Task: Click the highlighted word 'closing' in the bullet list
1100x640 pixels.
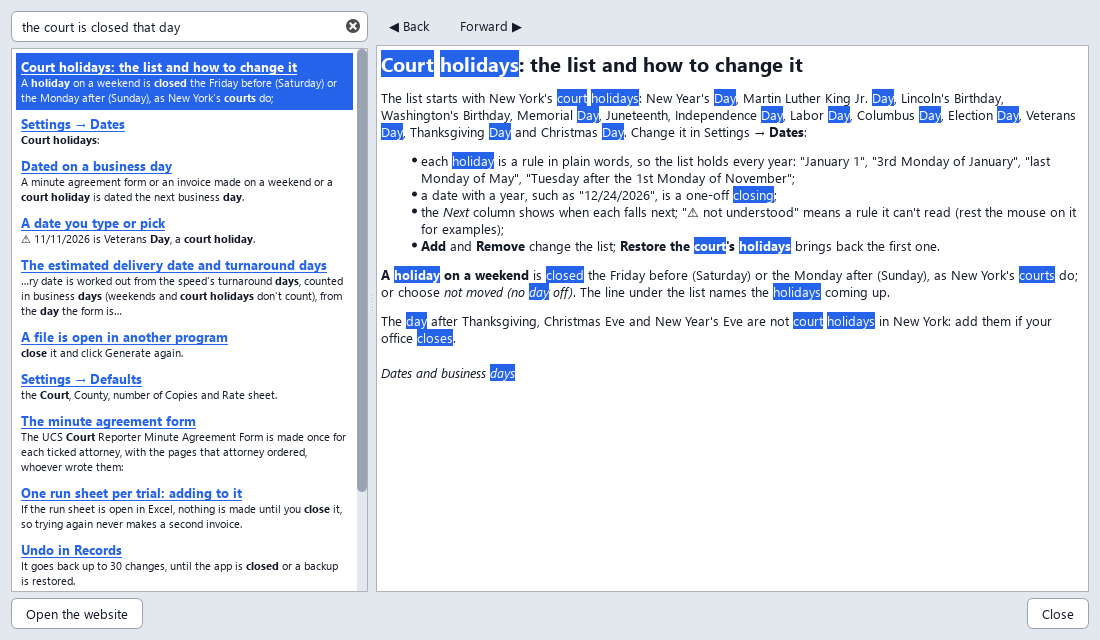Action: click(x=753, y=195)
